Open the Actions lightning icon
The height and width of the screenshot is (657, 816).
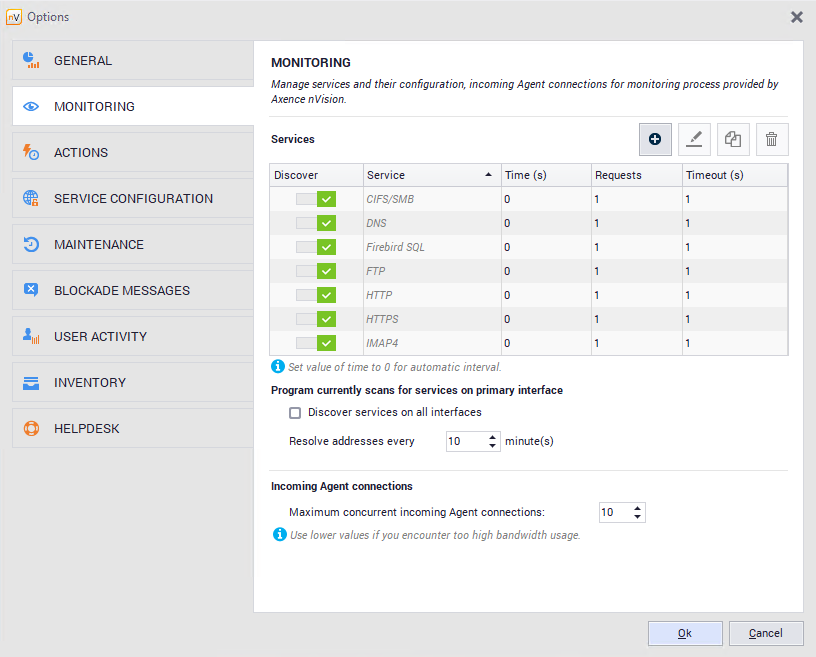31,153
